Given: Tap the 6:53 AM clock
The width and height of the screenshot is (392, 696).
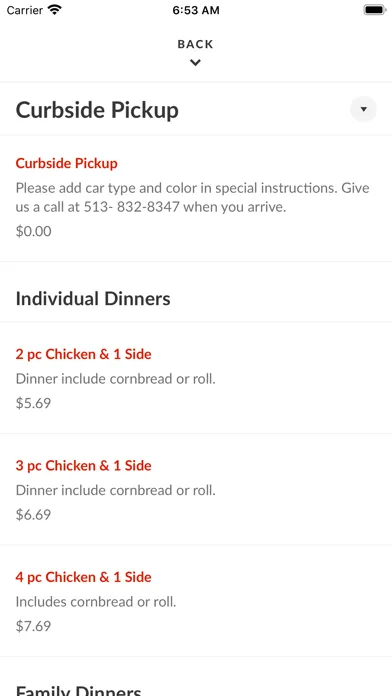Looking at the screenshot, I should point(196,10).
